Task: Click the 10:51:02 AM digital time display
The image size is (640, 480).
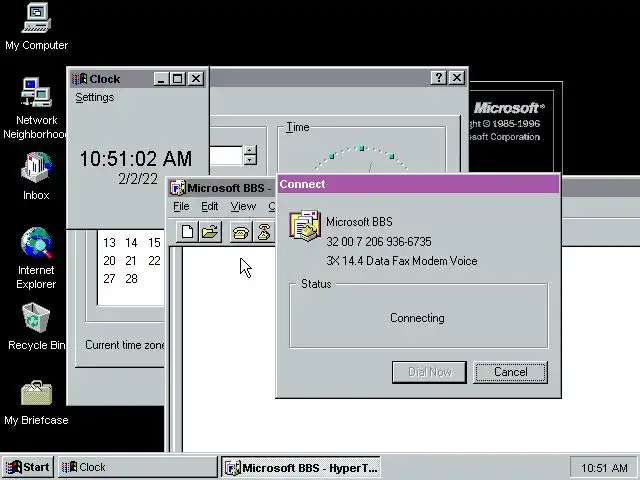Action: [136, 159]
